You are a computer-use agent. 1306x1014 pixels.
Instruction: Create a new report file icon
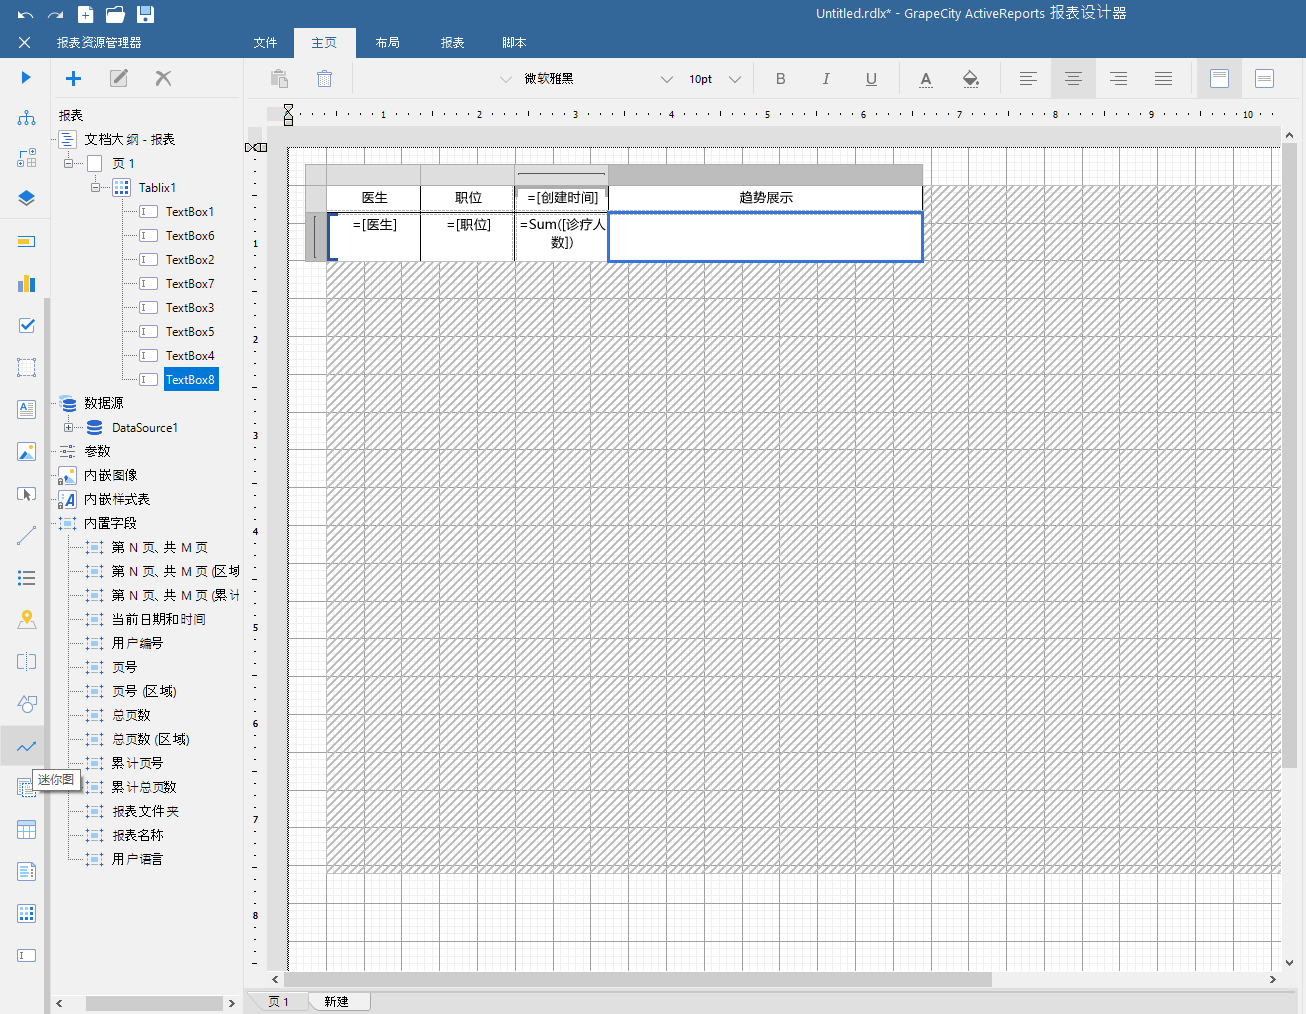(86, 14)
